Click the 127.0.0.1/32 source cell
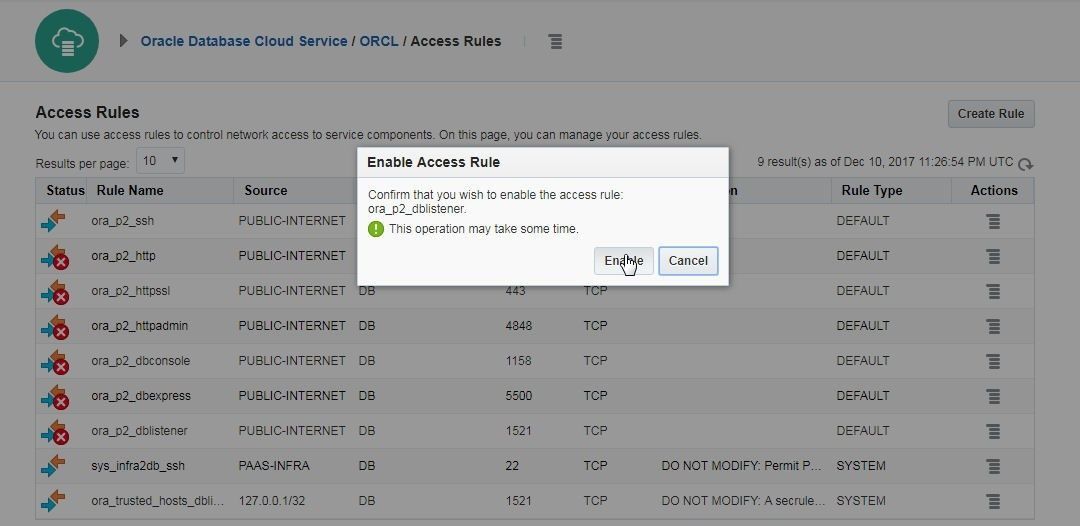Screen dimensions: 1080x526 click(271, 501)
